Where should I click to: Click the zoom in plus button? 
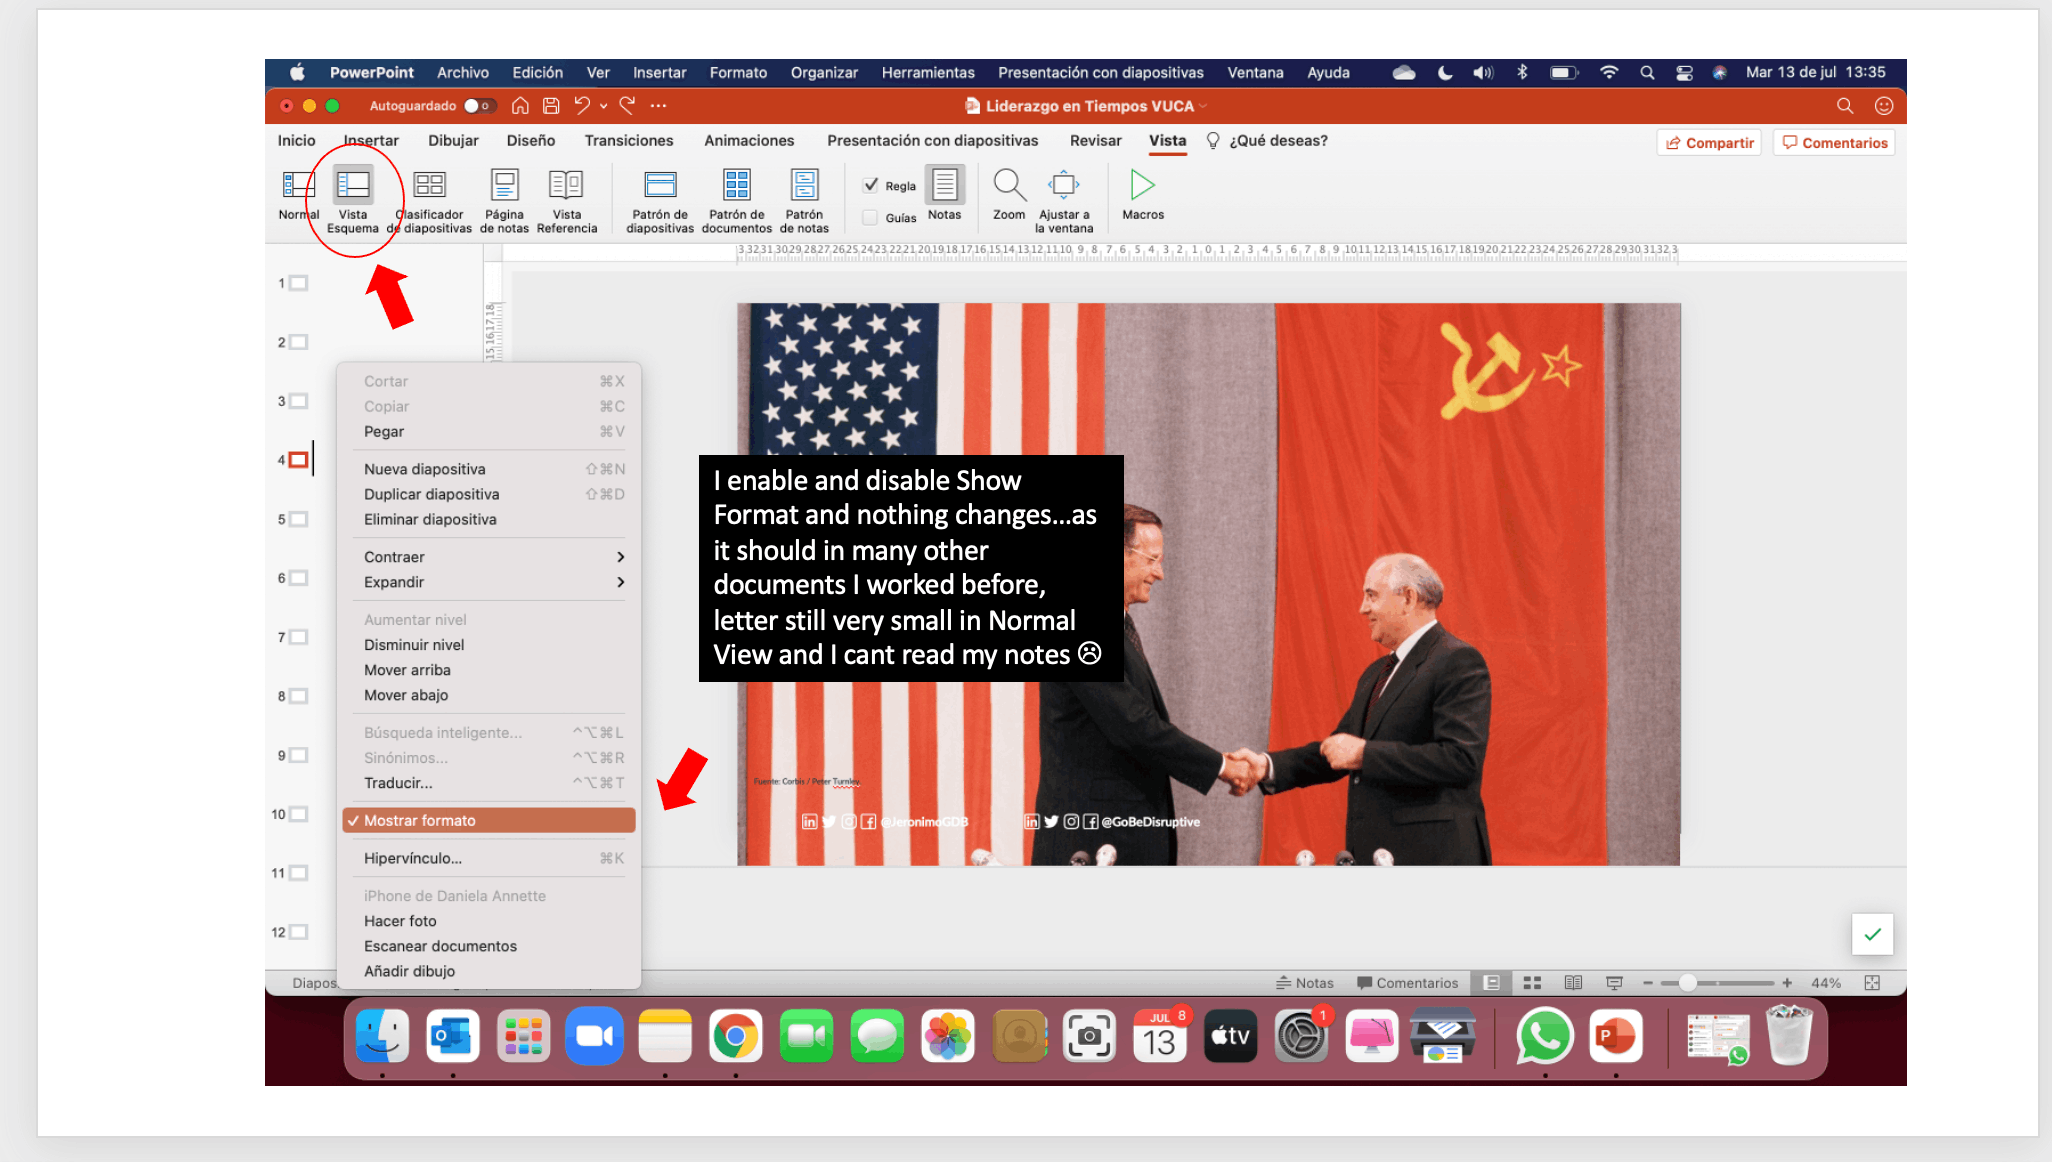[x=1786, y=983]
